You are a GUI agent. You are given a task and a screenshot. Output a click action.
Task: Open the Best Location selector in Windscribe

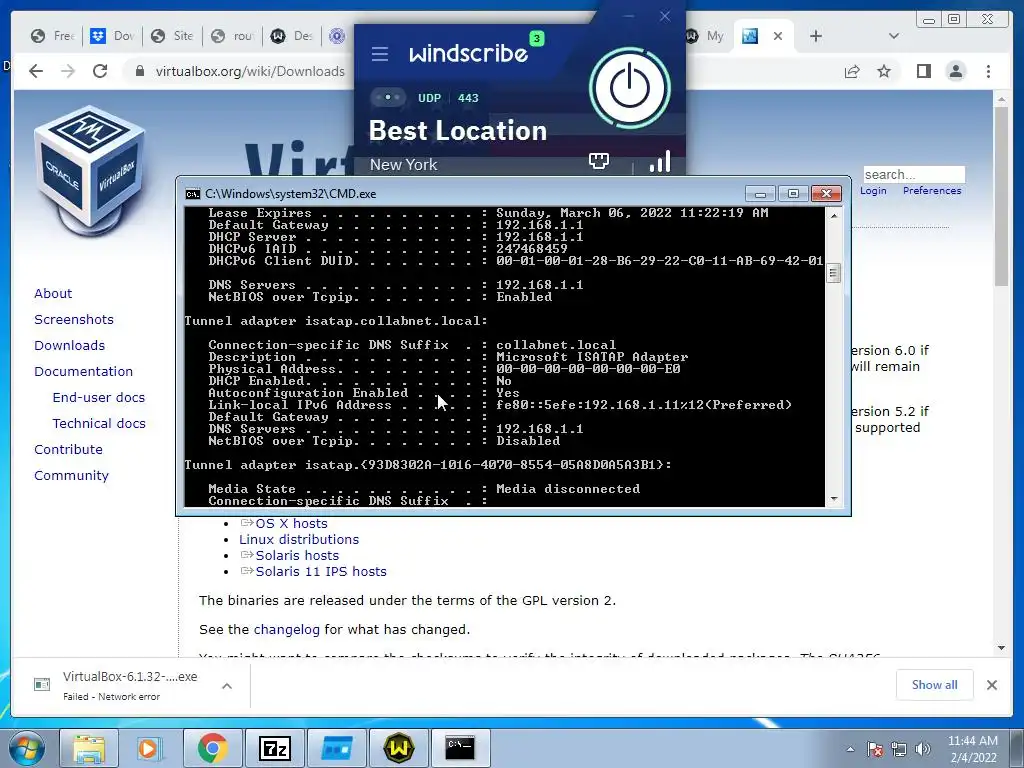click(458, 131)
